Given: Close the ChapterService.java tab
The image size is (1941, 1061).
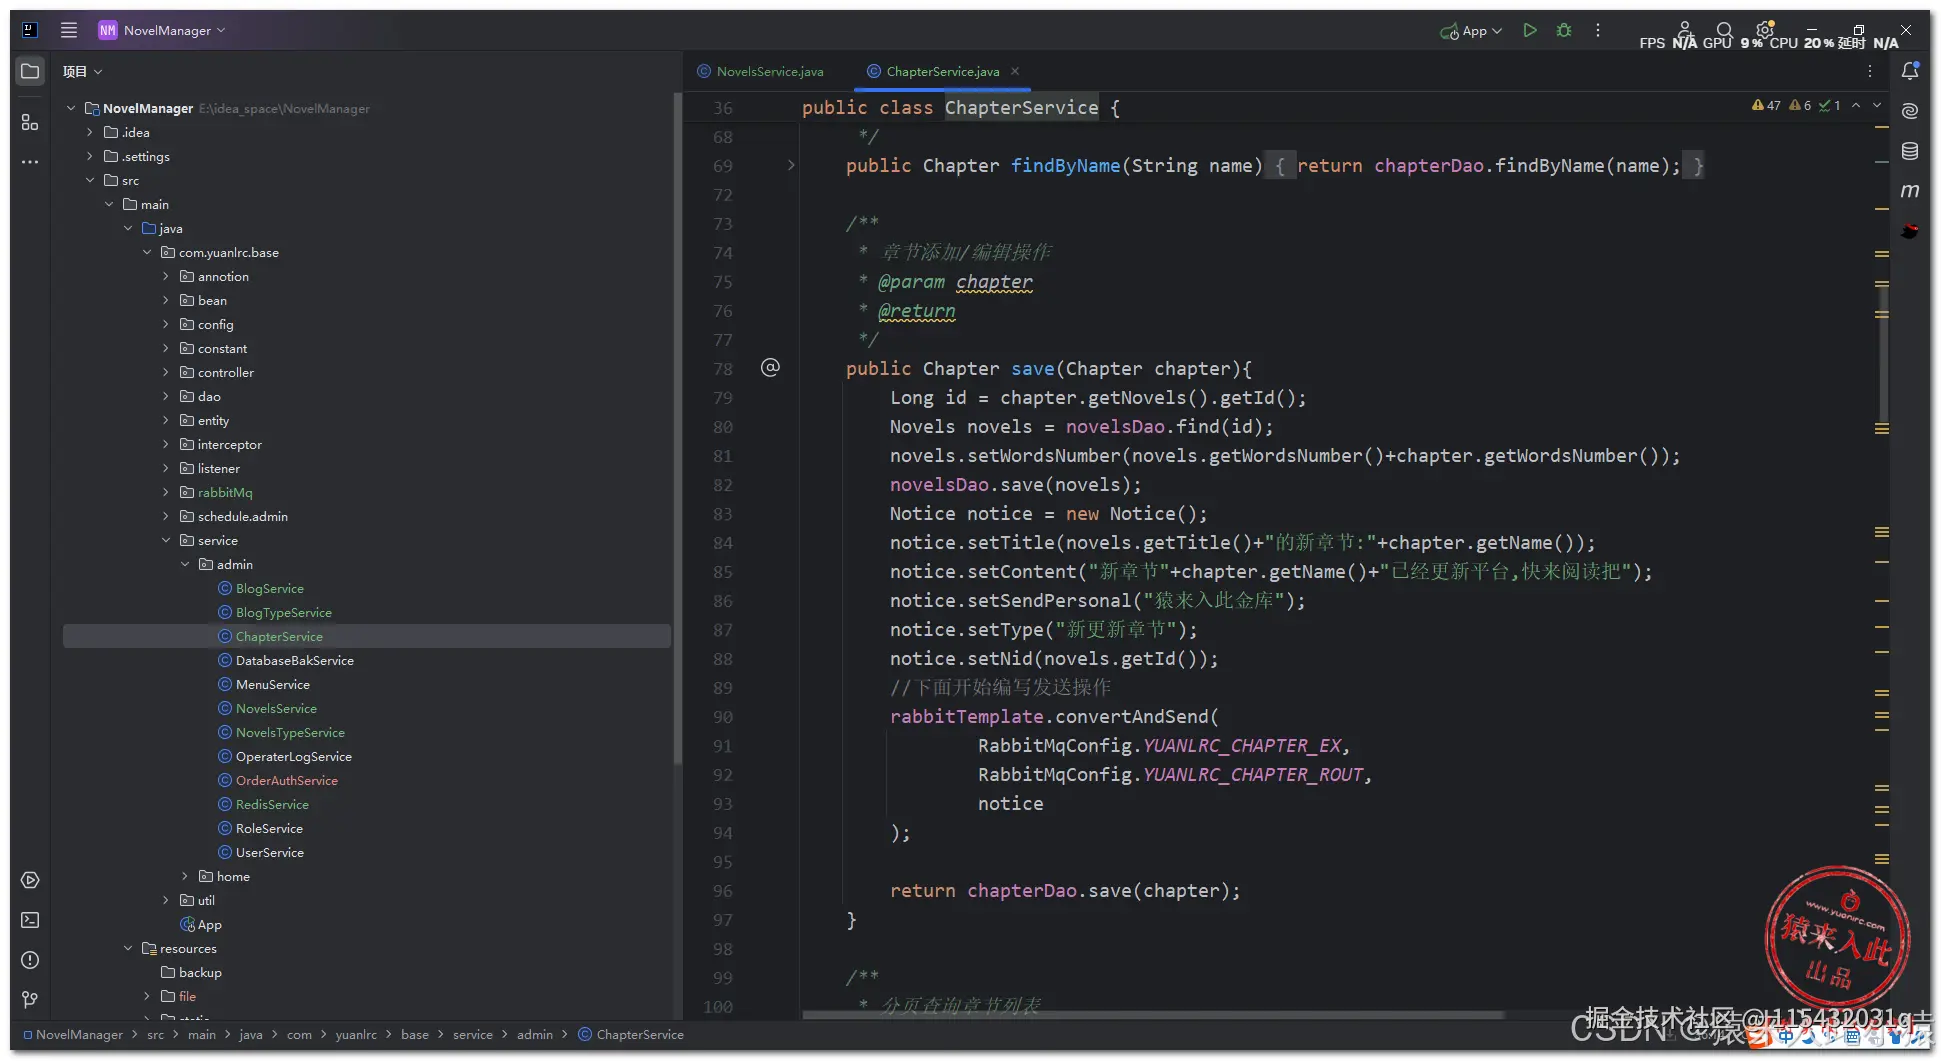Looking at the screenshot, I should (1015, 71).
